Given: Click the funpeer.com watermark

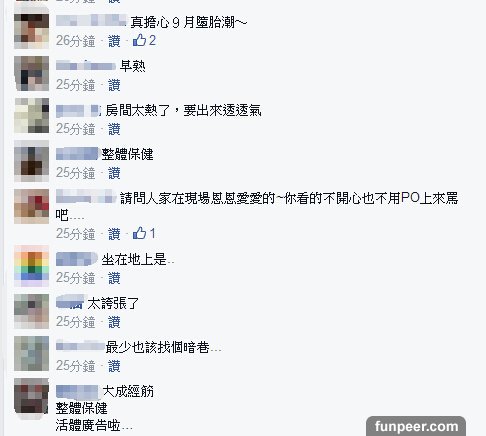Looking at the screenshot, I should click(416, 426).
